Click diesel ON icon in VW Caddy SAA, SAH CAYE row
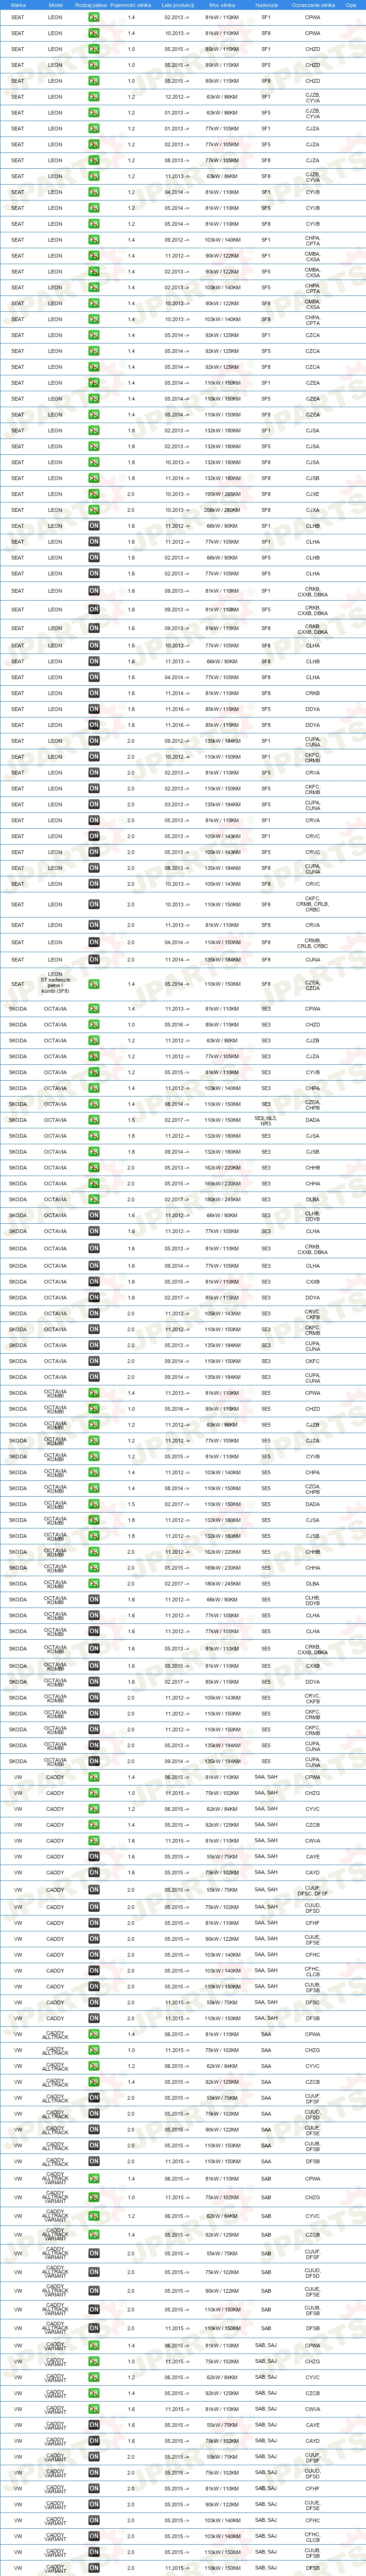The image size is (366, 2576). pos(93,1857)
